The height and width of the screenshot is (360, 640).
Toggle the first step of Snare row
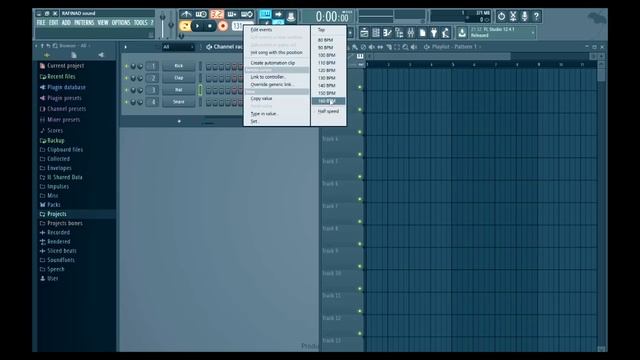click(x=208, y=102)
